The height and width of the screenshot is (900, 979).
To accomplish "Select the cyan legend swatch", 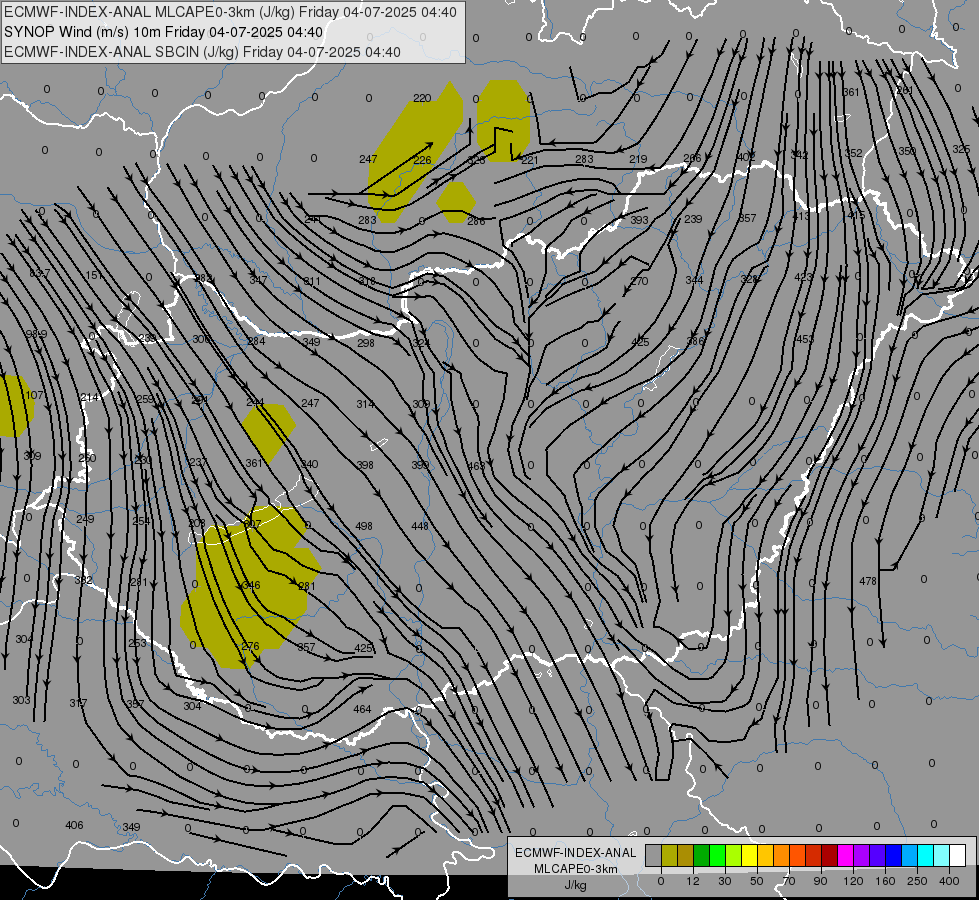I will [x=925, y=856].
